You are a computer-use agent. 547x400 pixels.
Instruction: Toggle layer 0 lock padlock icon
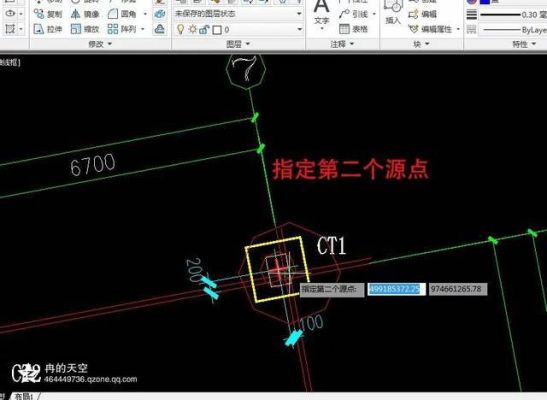[204, 30]
